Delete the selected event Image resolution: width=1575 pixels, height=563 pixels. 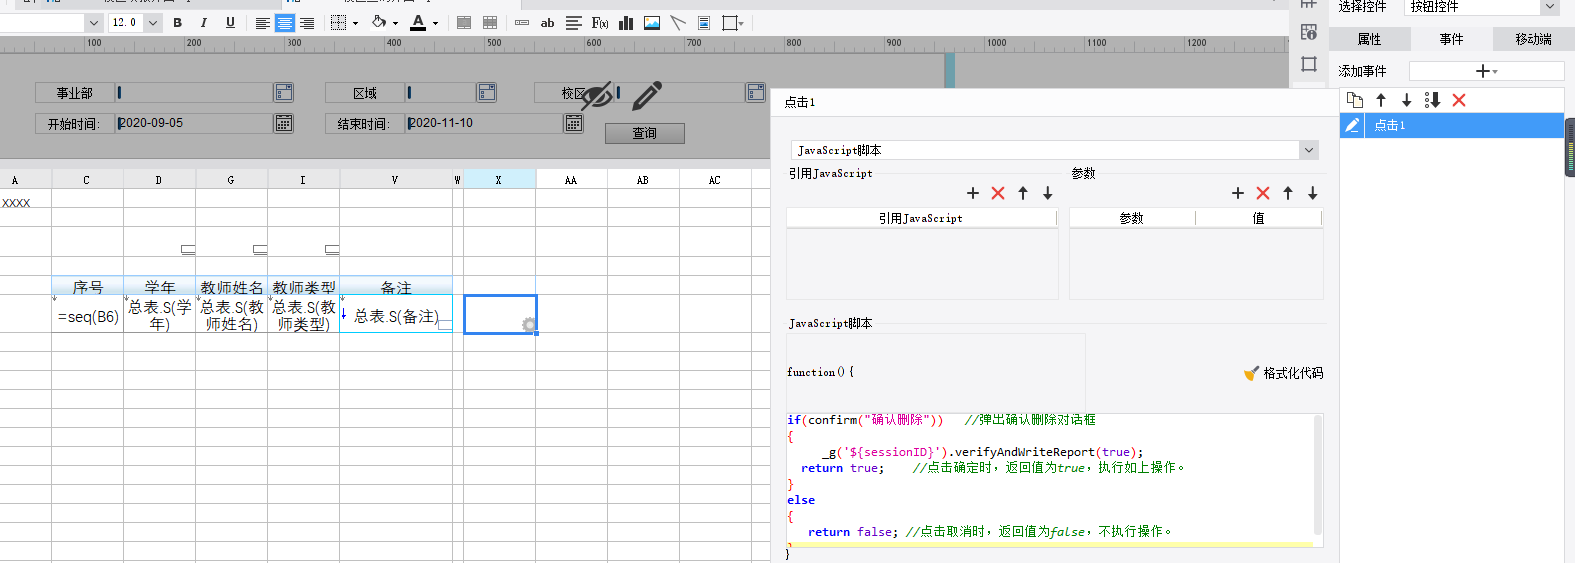coord(1459,100)
